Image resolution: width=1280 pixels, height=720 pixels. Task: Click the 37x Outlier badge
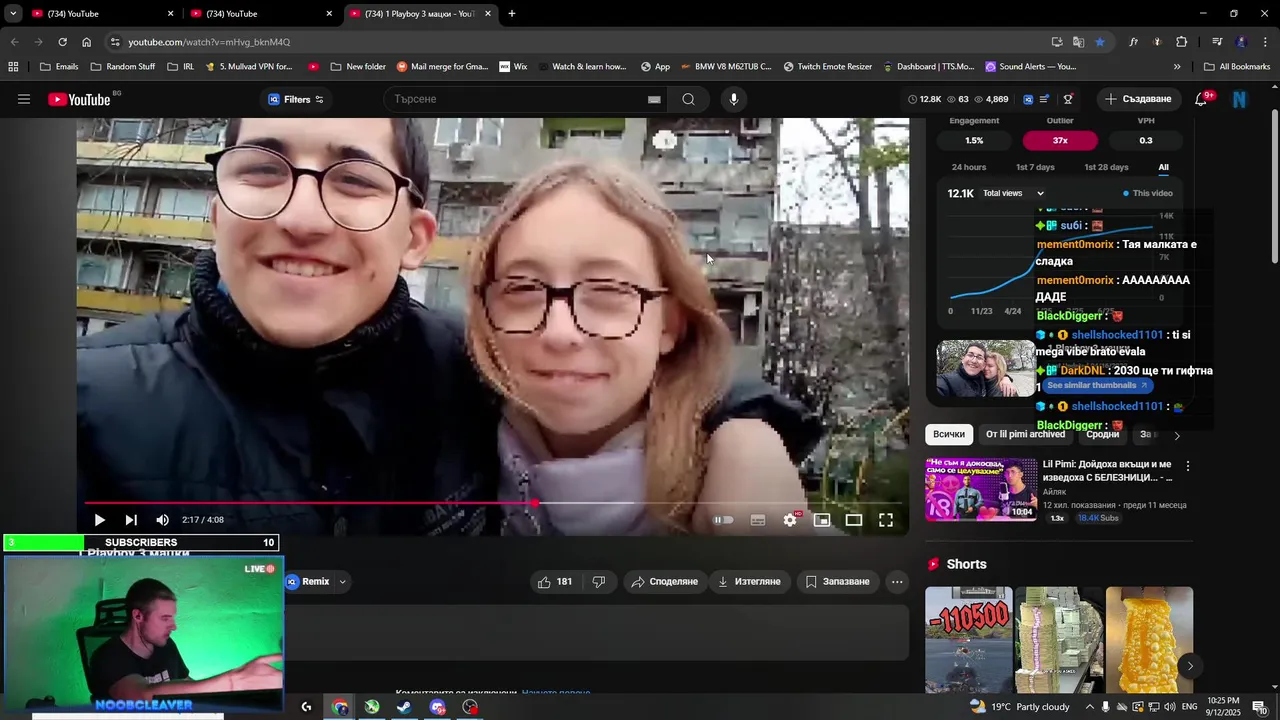click(x=1060, y=140)
